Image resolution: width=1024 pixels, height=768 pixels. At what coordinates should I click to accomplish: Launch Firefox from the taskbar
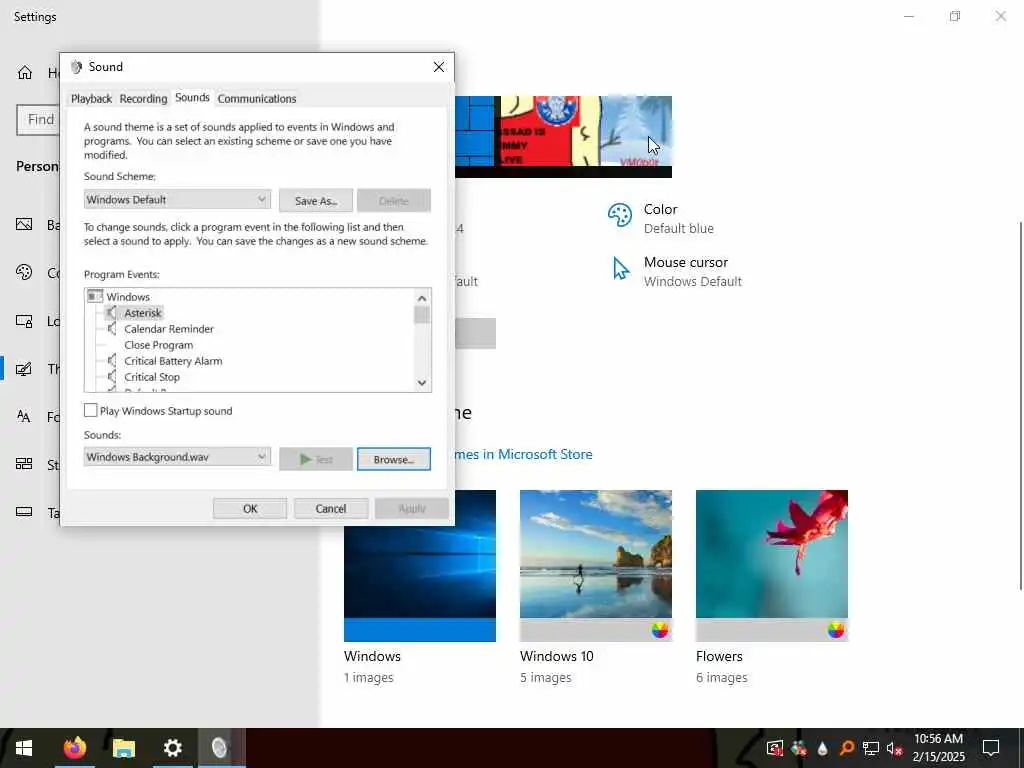point(74,748)
